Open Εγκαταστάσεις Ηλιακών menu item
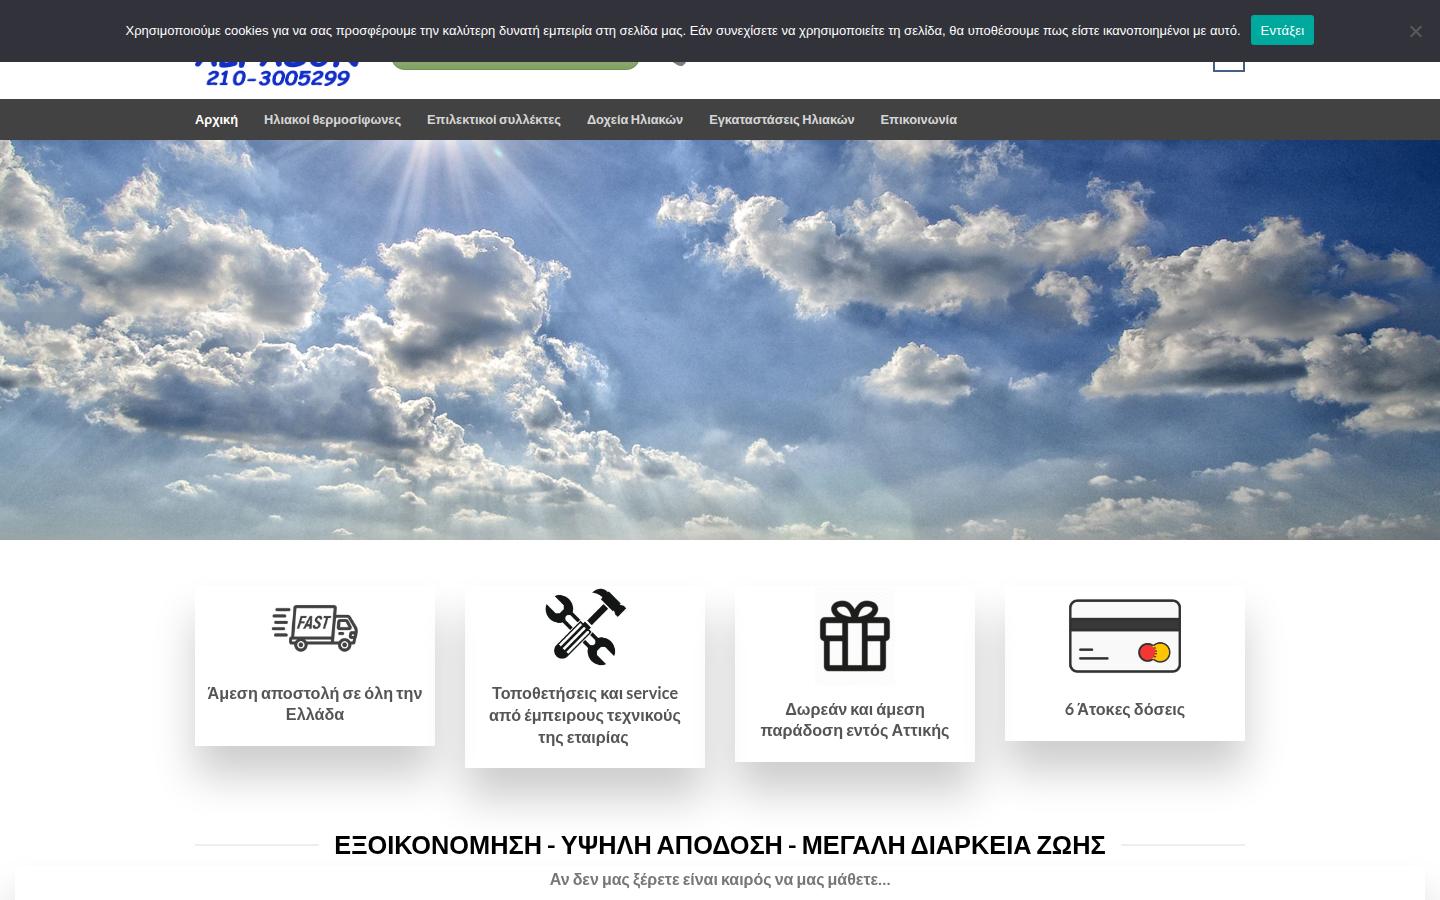 pyautogui.click(x=782, y=119)
